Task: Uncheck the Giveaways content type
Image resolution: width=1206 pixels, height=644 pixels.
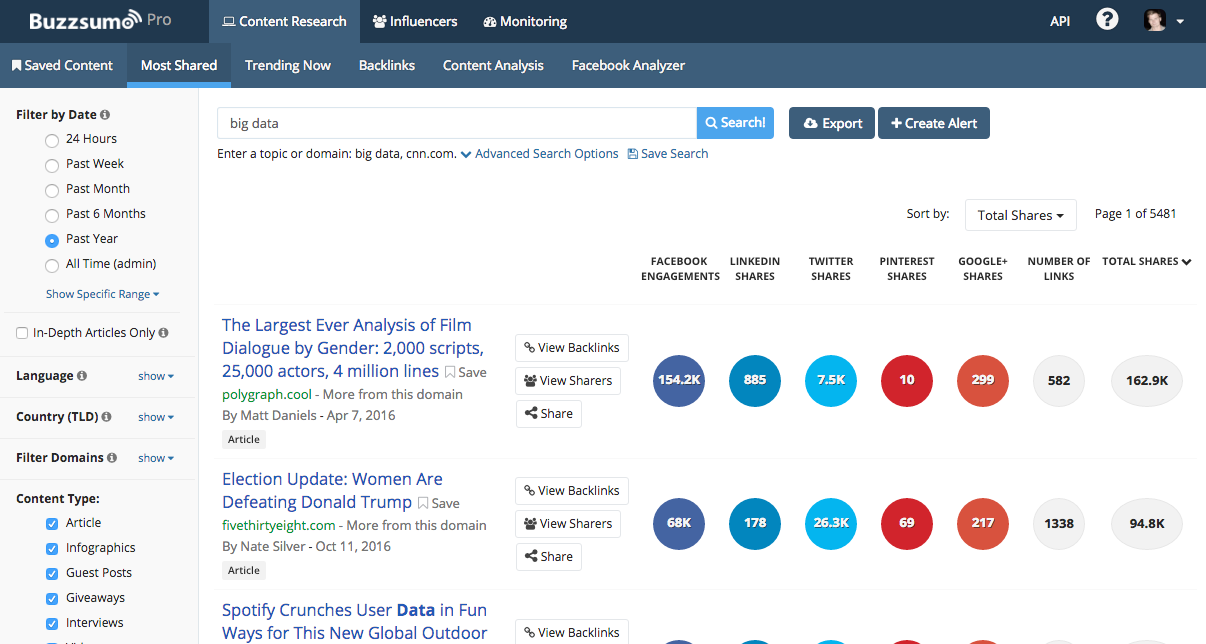Action: pos(52,597)
